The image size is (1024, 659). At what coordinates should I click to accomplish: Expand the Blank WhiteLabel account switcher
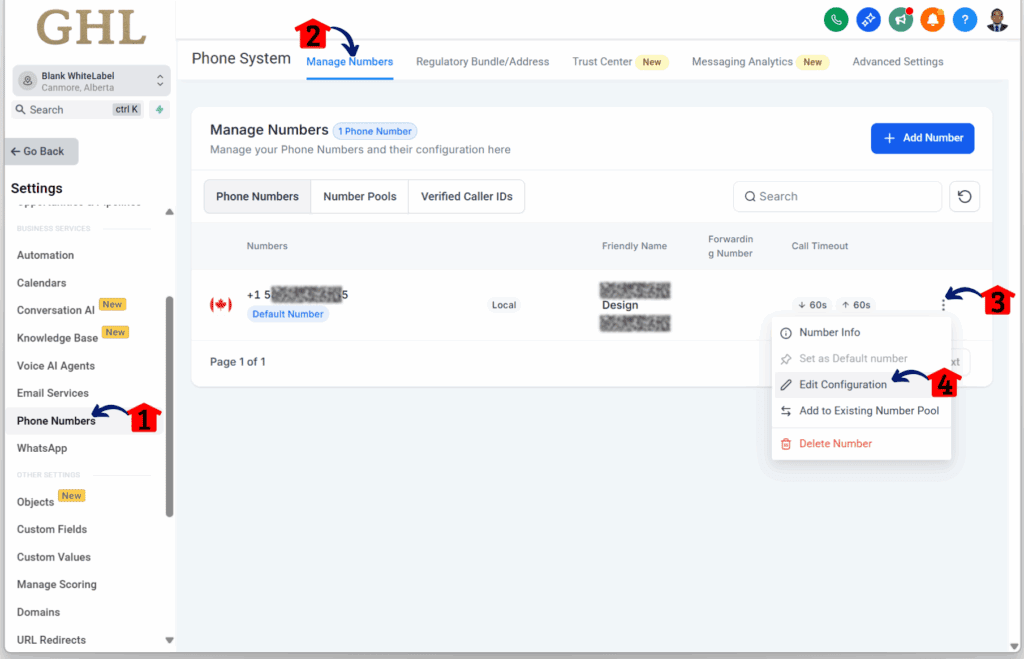[x=91, y=81]
